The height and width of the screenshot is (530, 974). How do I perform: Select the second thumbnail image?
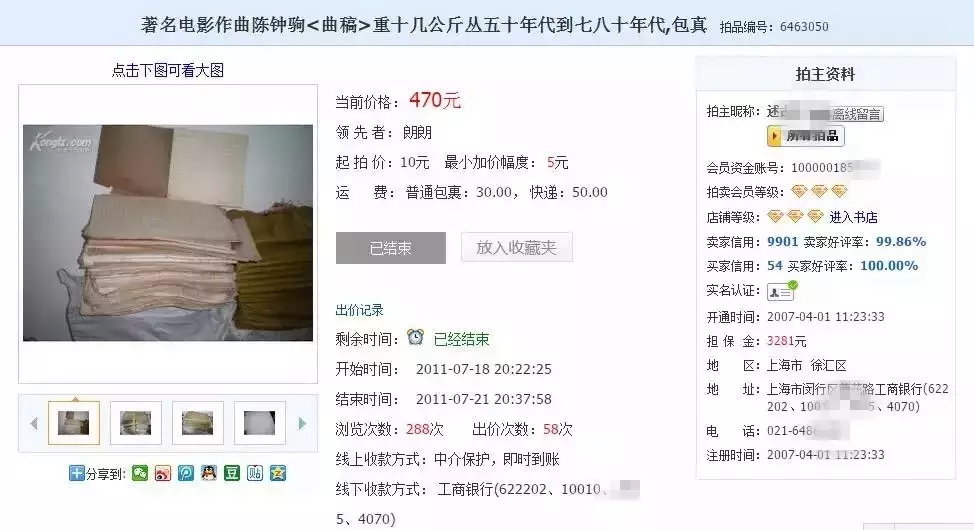pyautogui.click(x=136, y=423)
